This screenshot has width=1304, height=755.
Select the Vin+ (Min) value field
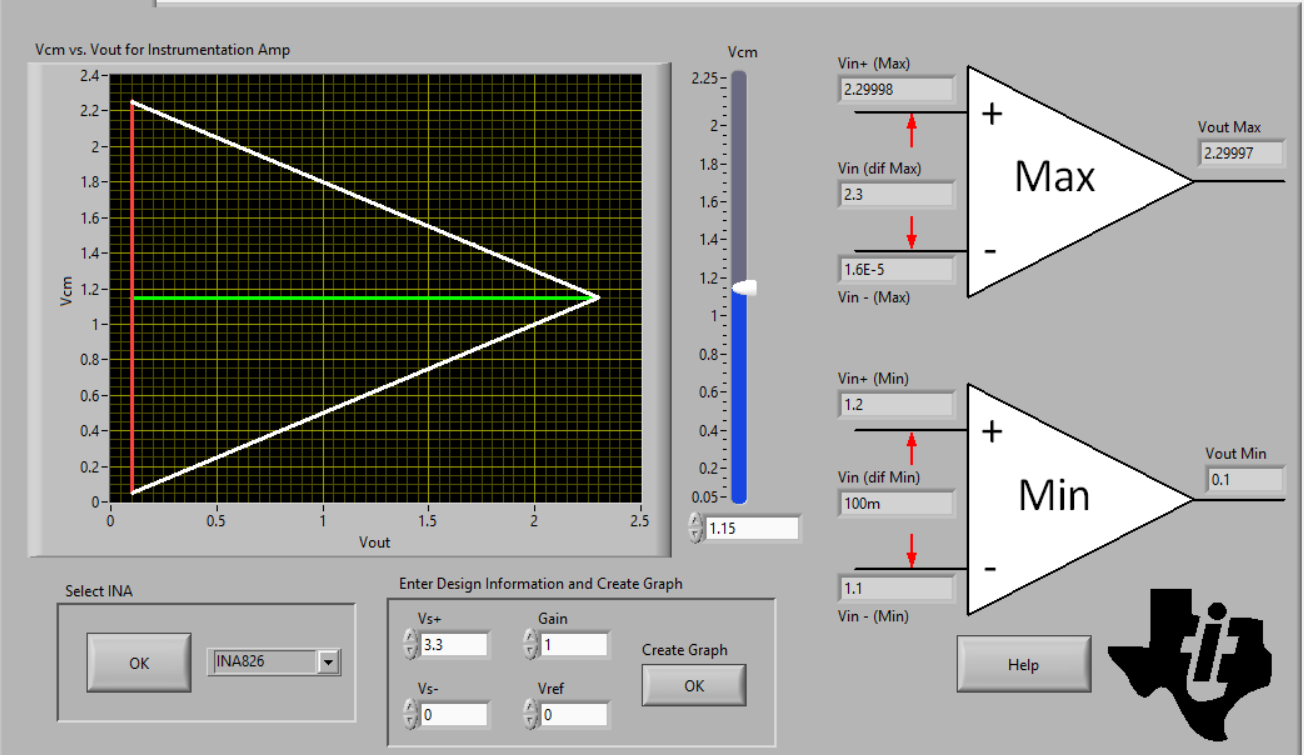pyautogui.click(x=897, y=405)
